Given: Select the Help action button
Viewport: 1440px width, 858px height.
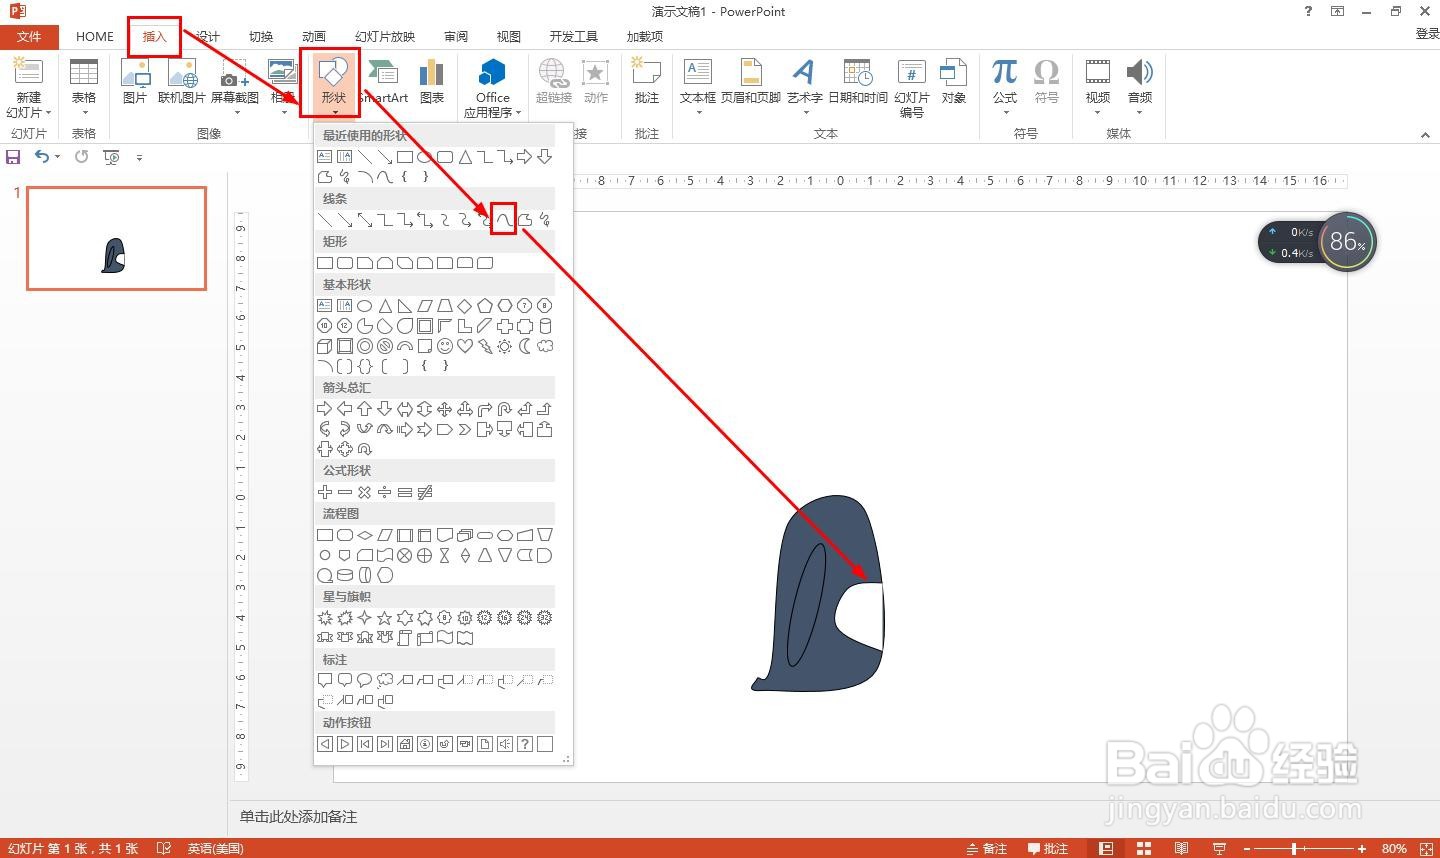Looking at the screenshot, I should [525, 744].
